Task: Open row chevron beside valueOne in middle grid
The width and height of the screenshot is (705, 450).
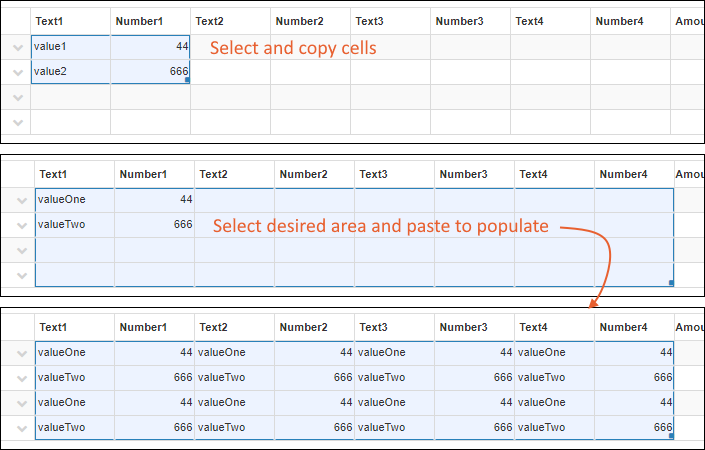Action: pos(21,200)
